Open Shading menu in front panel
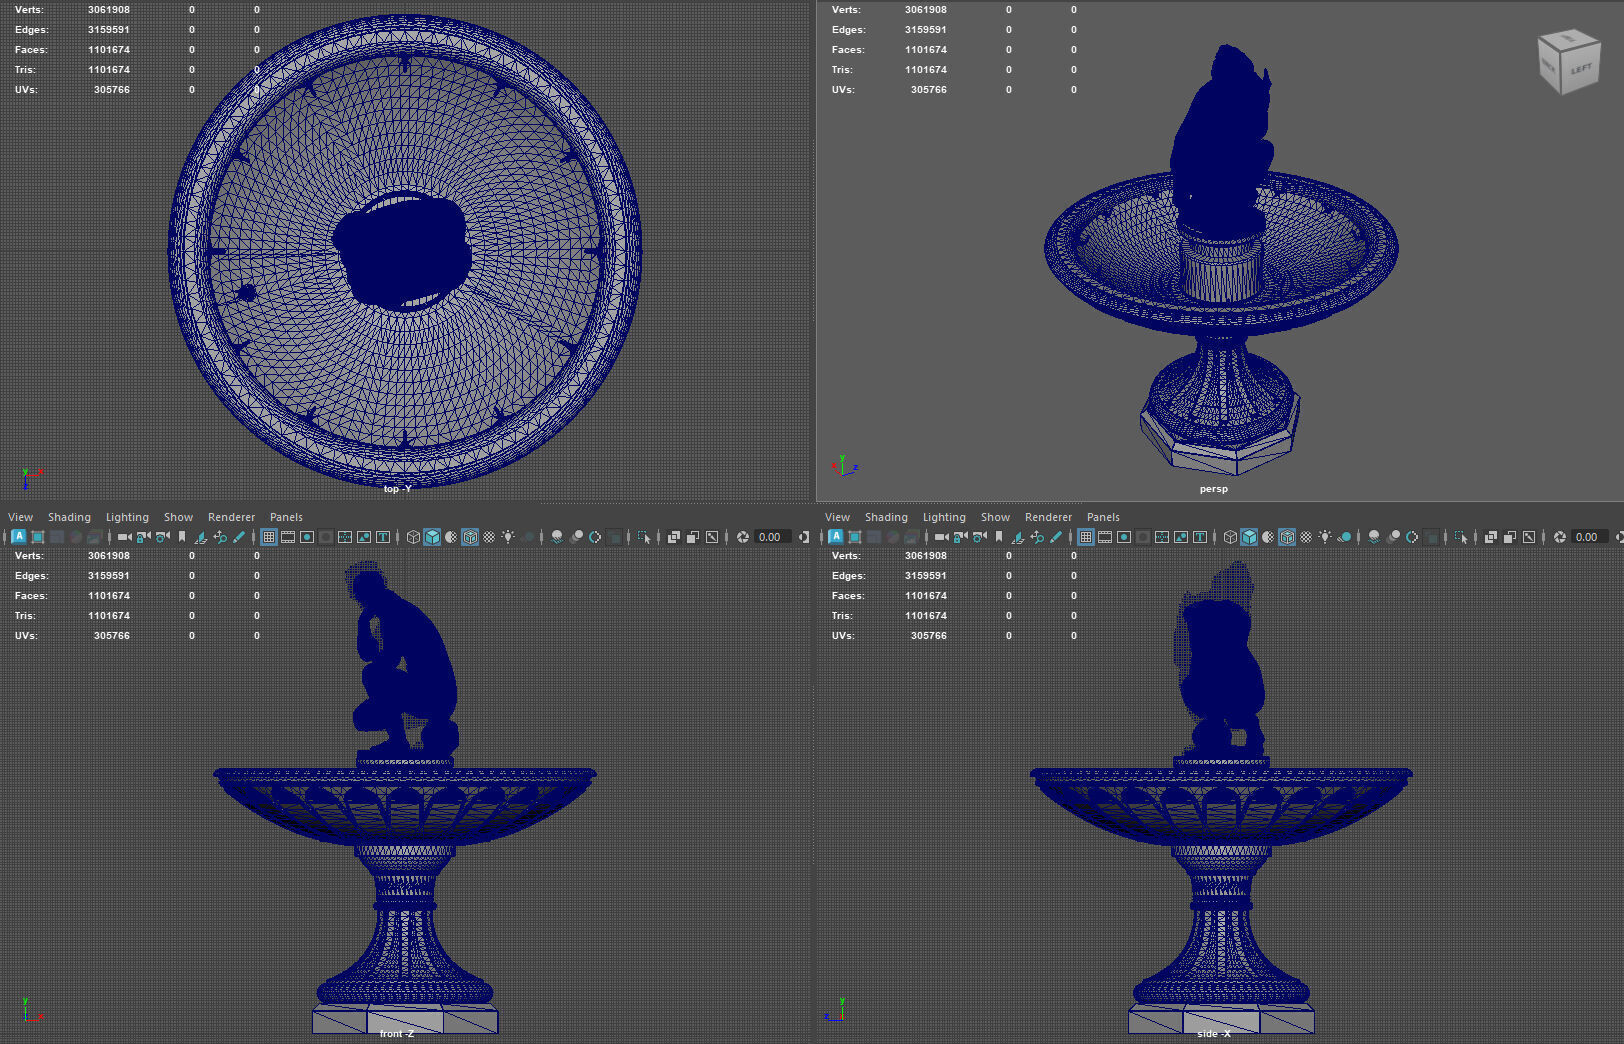The height and width of the screenshot is (1044, 1624). pyautogui.click(x=69, y=517)
